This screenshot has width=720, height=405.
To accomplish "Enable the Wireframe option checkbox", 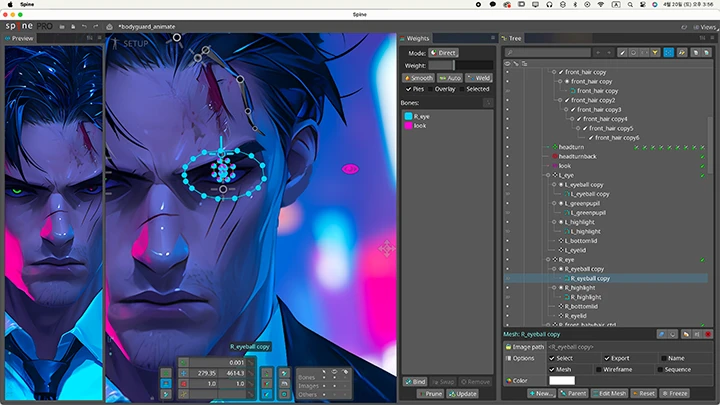I will point(599,370).
